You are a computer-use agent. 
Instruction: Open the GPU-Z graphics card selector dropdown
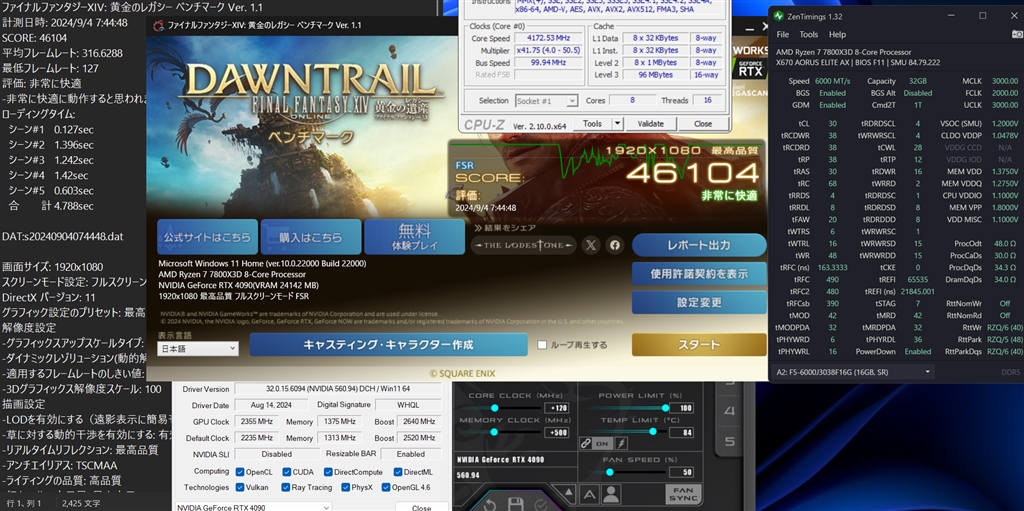253,507
